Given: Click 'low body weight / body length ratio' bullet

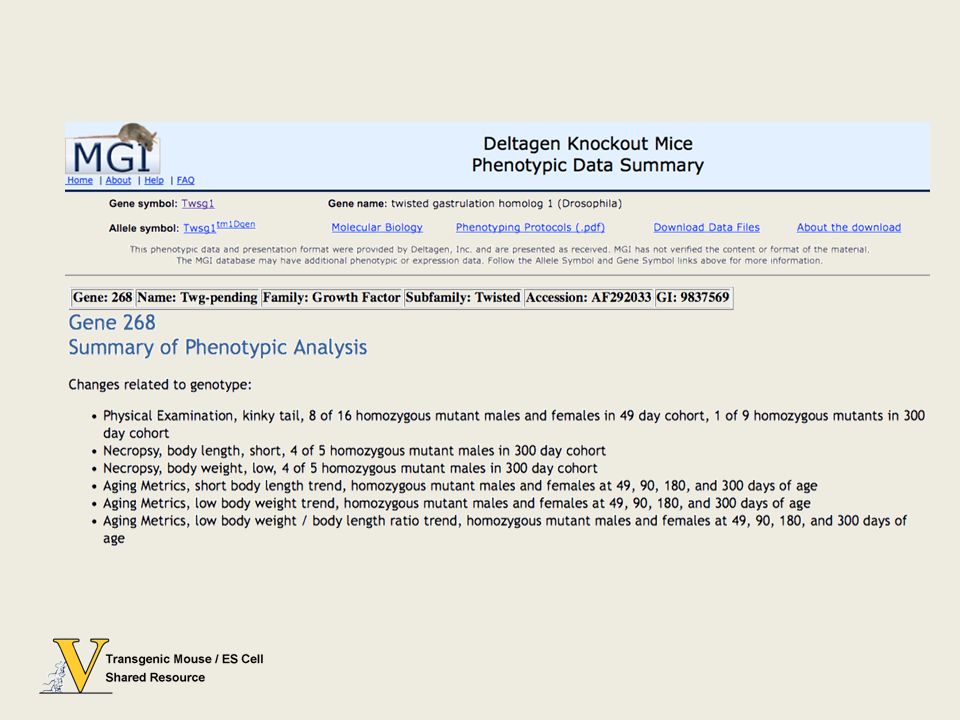Looking at the screenshot, I should (504, 530).
